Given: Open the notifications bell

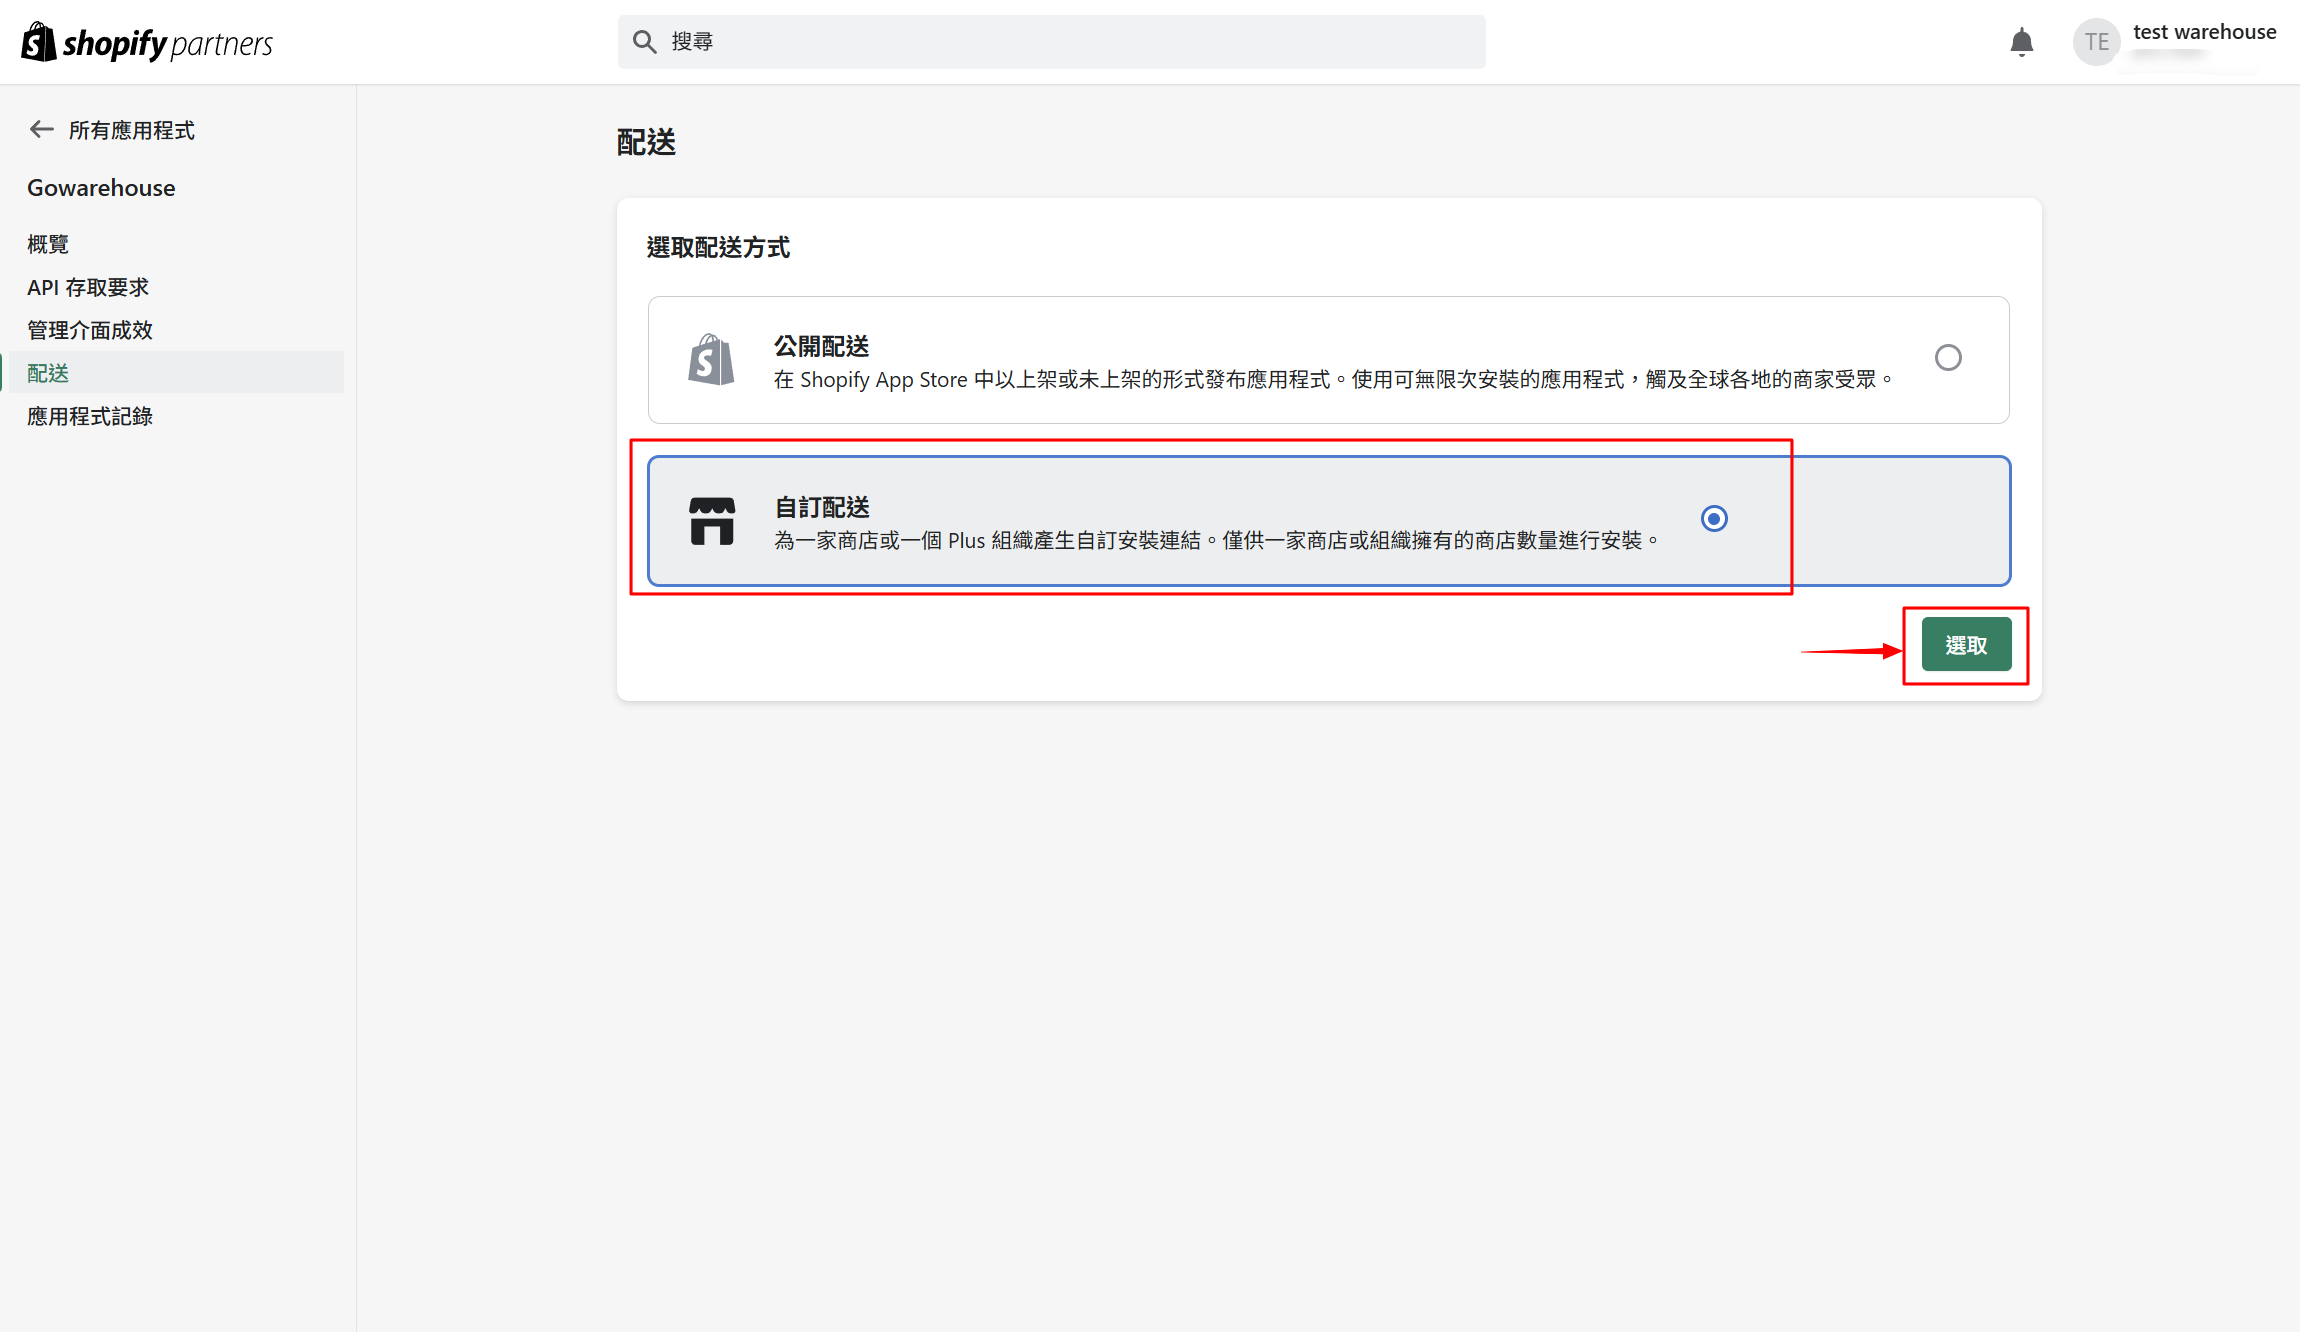Looking at the screenshot, I should click(2021, 42).
